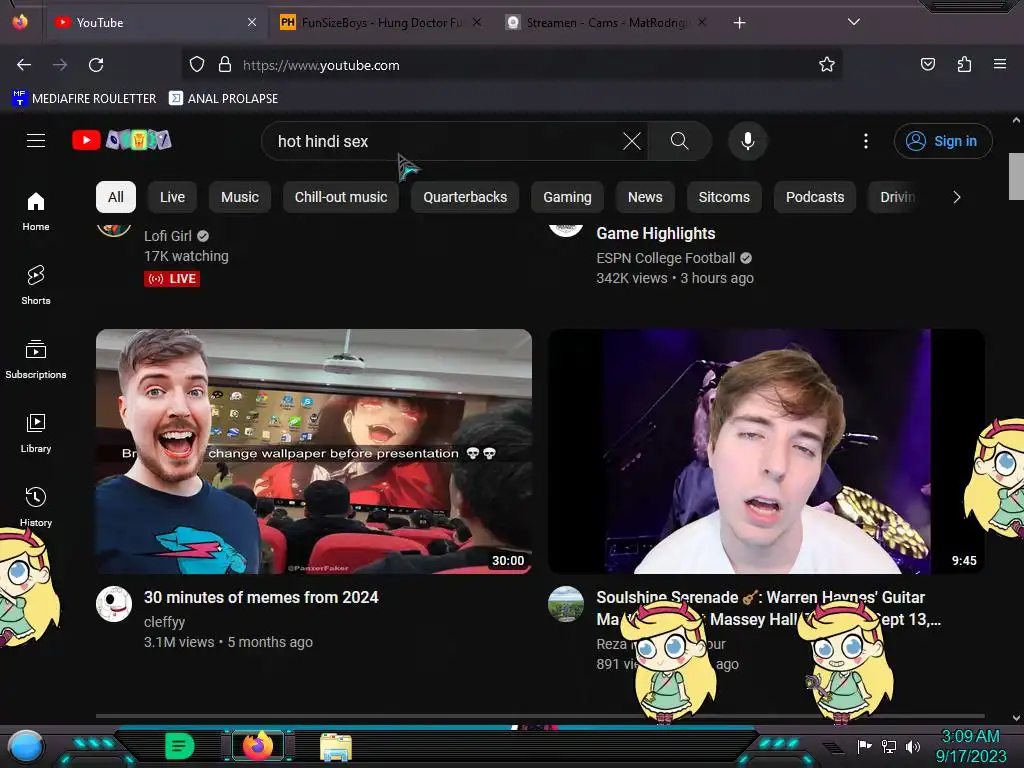1024x768 pixels.
Task: Open the cleffyy channel name
Action: (165, 622)
